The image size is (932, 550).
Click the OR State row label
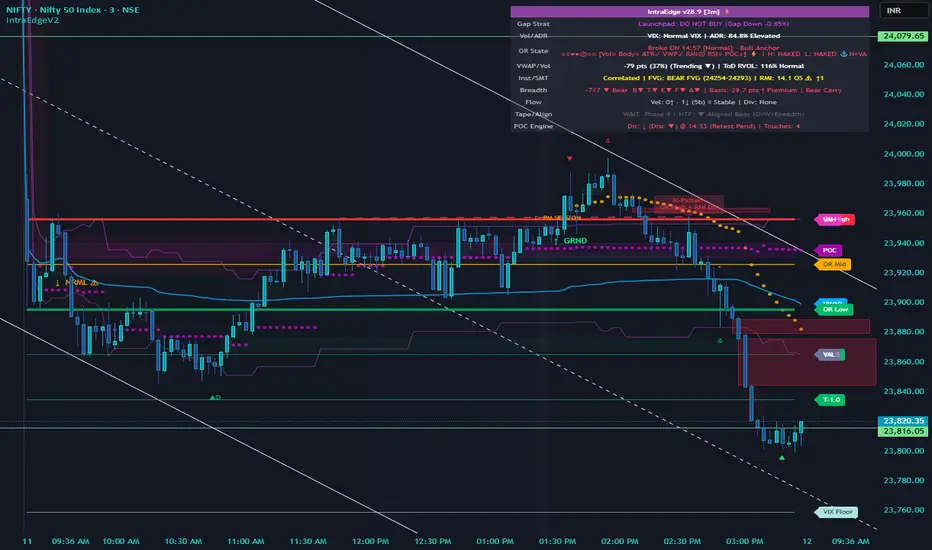point(533,51)
